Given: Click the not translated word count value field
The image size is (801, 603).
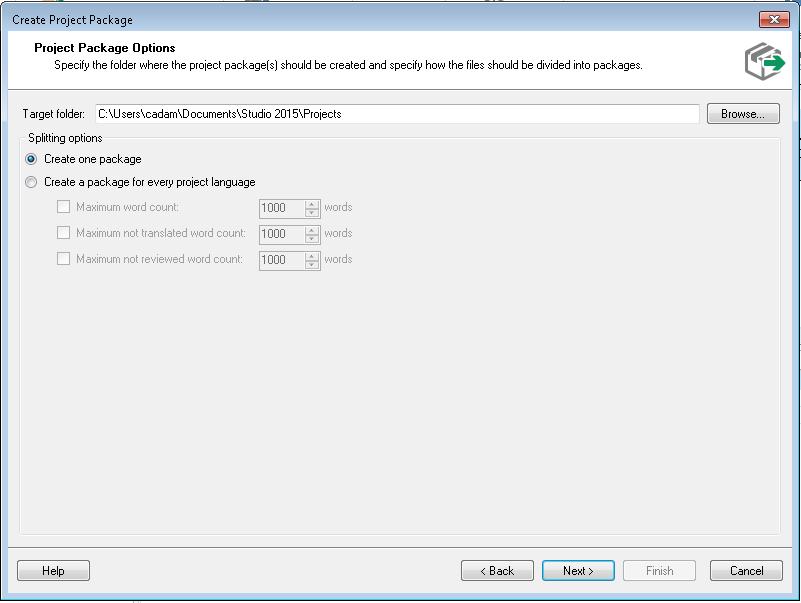Looking at the screenshot, I should click(x=282, y=234).
